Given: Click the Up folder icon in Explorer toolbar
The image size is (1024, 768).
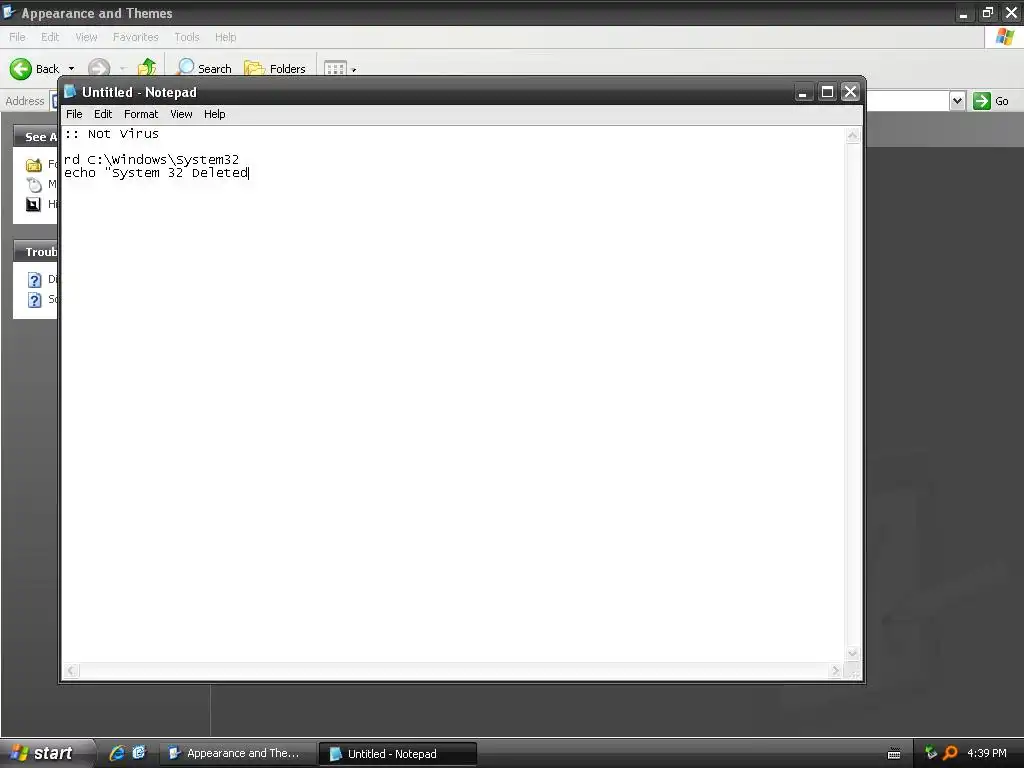Looking at the screenshot, I should [x=147, y=68].
